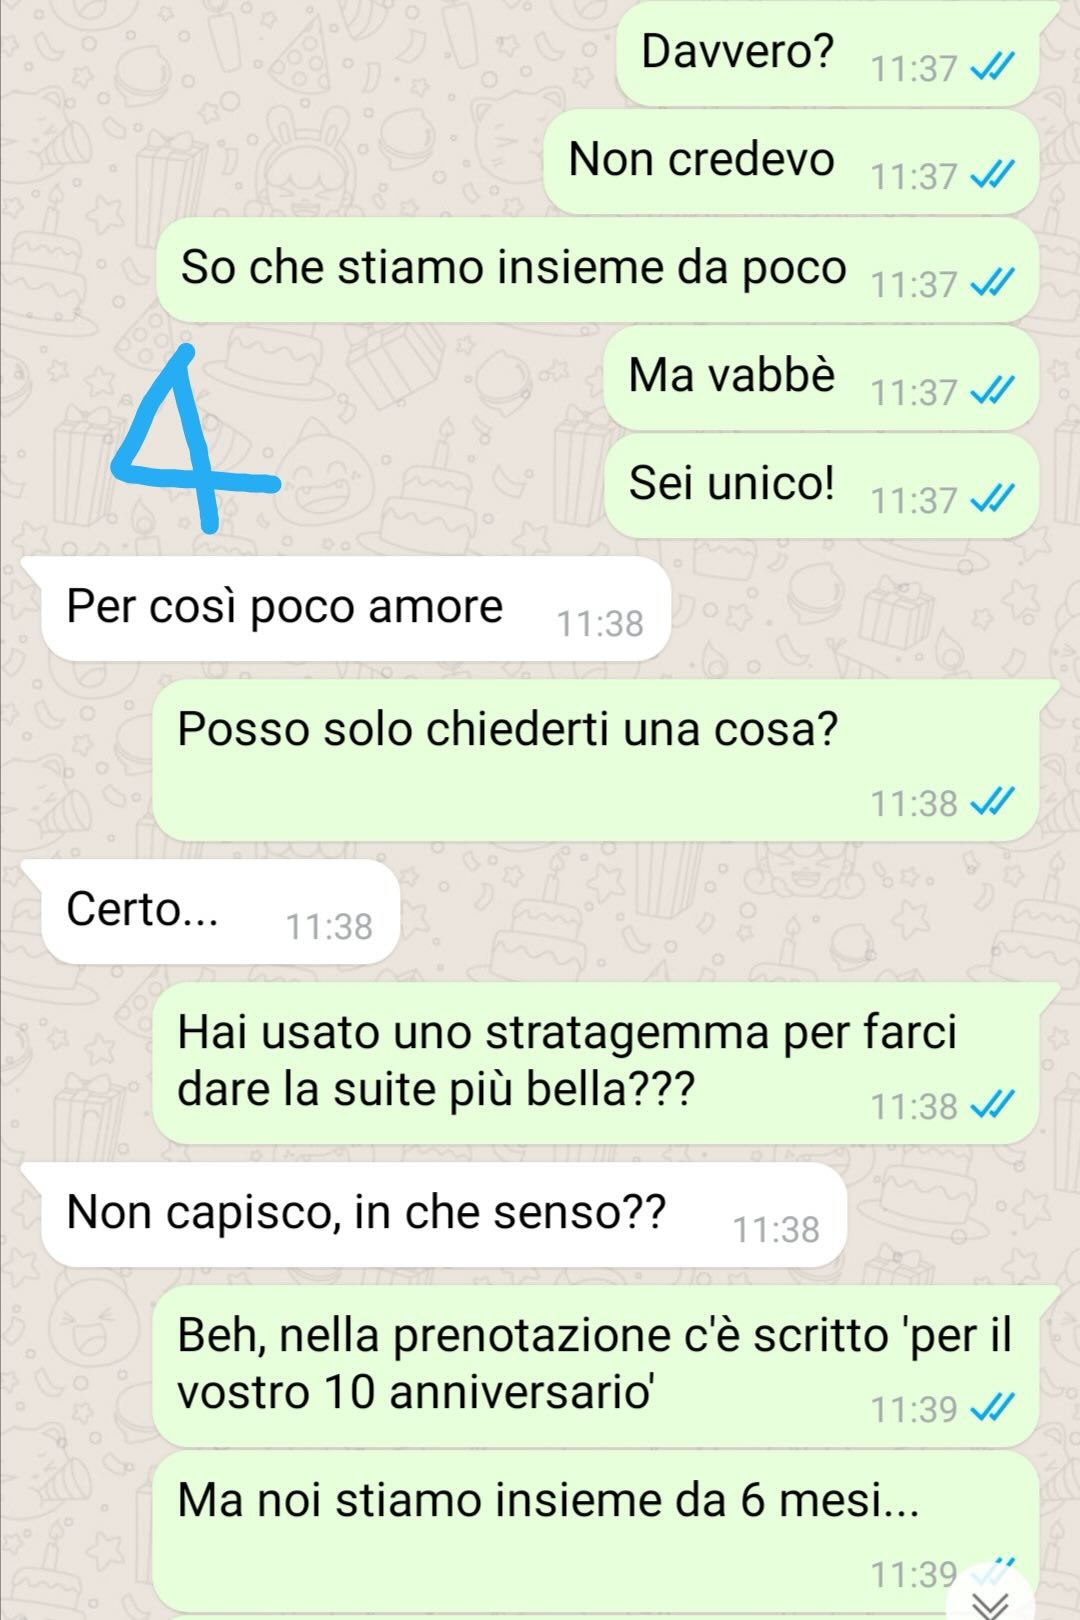The height and width of the screenshot is (1620, 1080).
Task: Click read ticks on stratagemma message
Action: [994, 1105]
